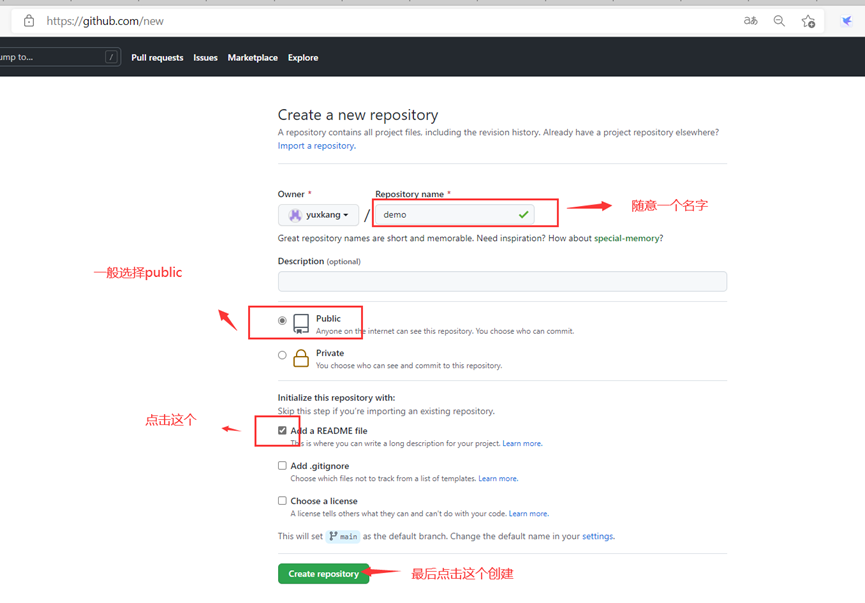Click the Initialize this repository with heading
Image resolution: width=865 pixels, height=603 pixels.
point(337,398)
